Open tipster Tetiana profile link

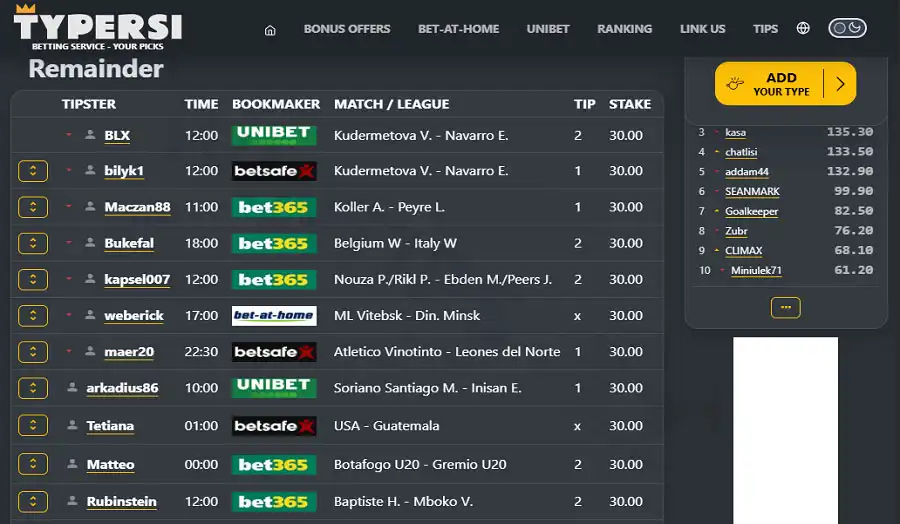[110, 426]
